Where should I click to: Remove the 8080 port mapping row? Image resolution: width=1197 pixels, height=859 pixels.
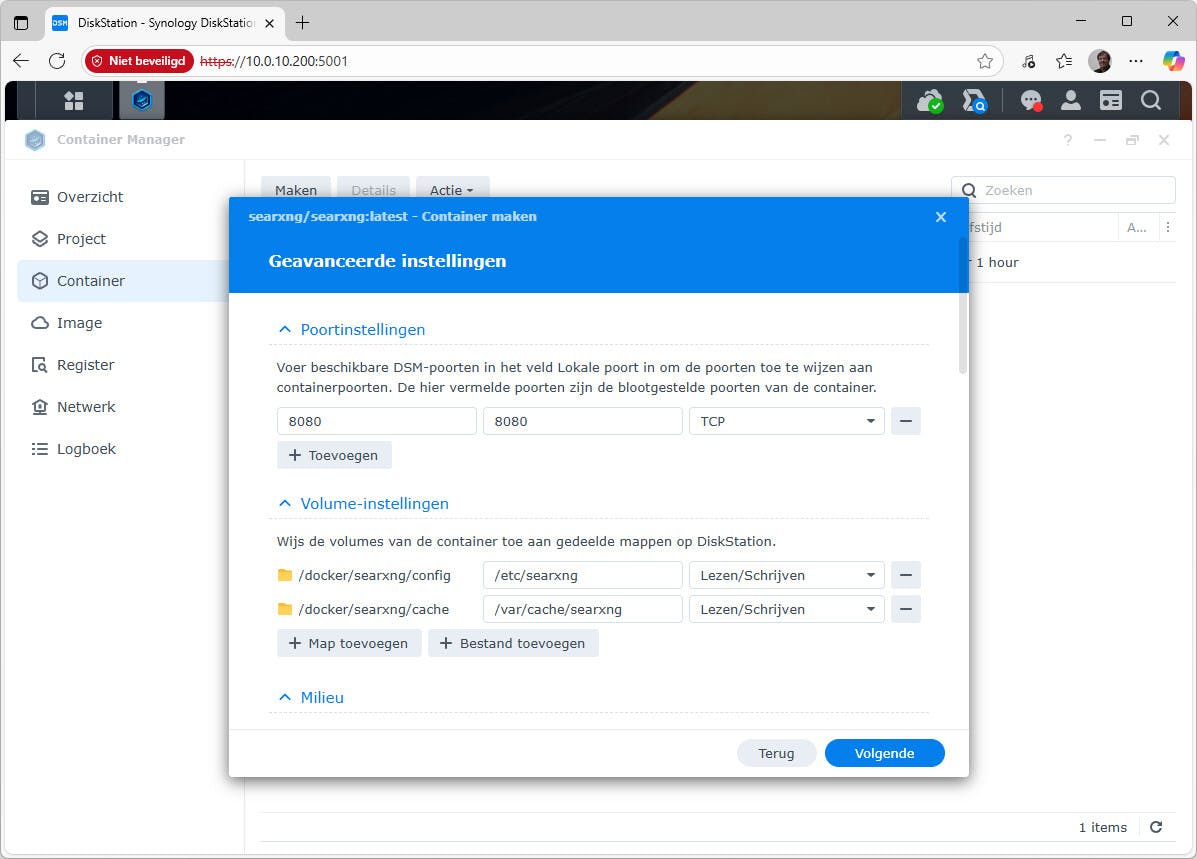click(x=905, y=421)
